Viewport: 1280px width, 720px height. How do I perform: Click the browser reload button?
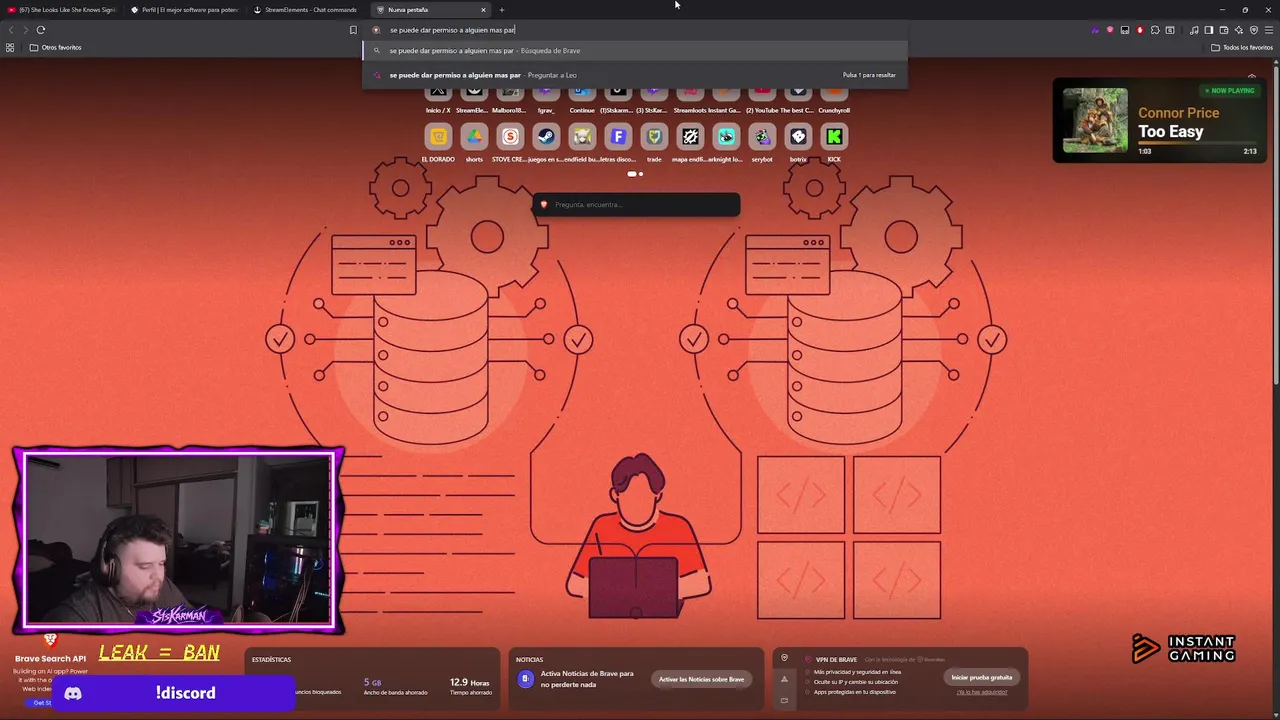coord(41,30)
